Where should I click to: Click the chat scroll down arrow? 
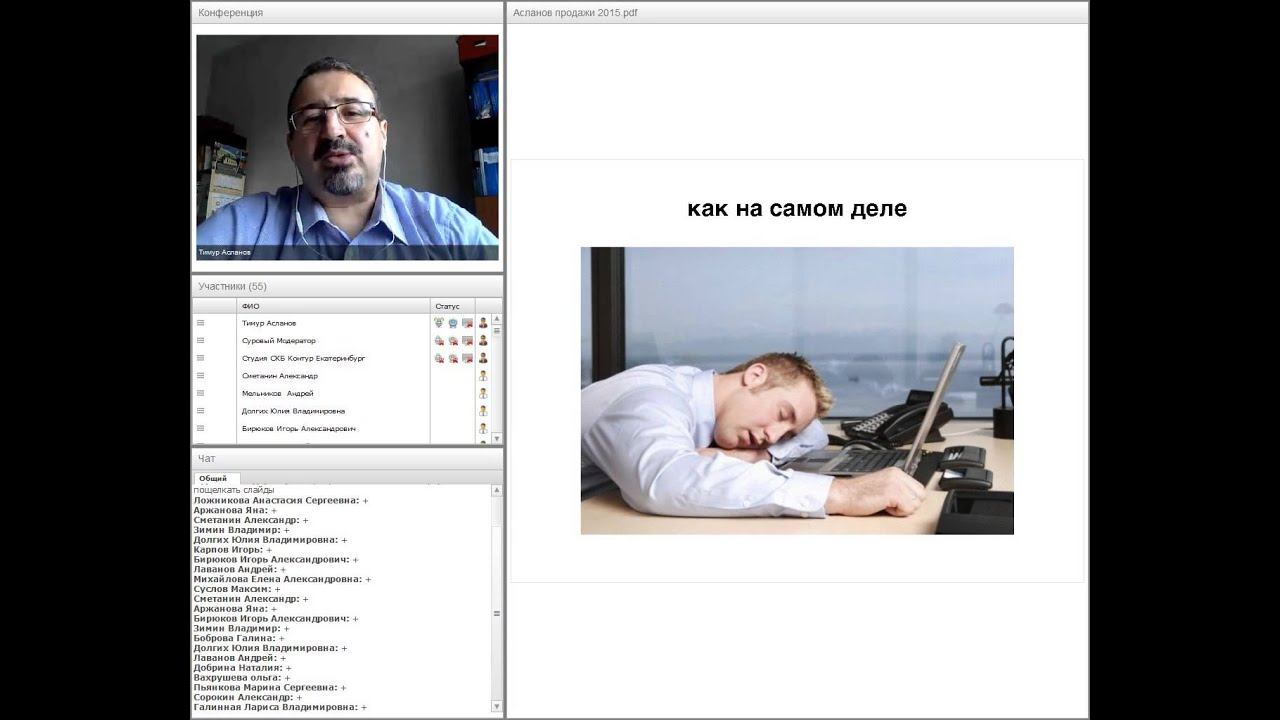click(x=497, y=706)
